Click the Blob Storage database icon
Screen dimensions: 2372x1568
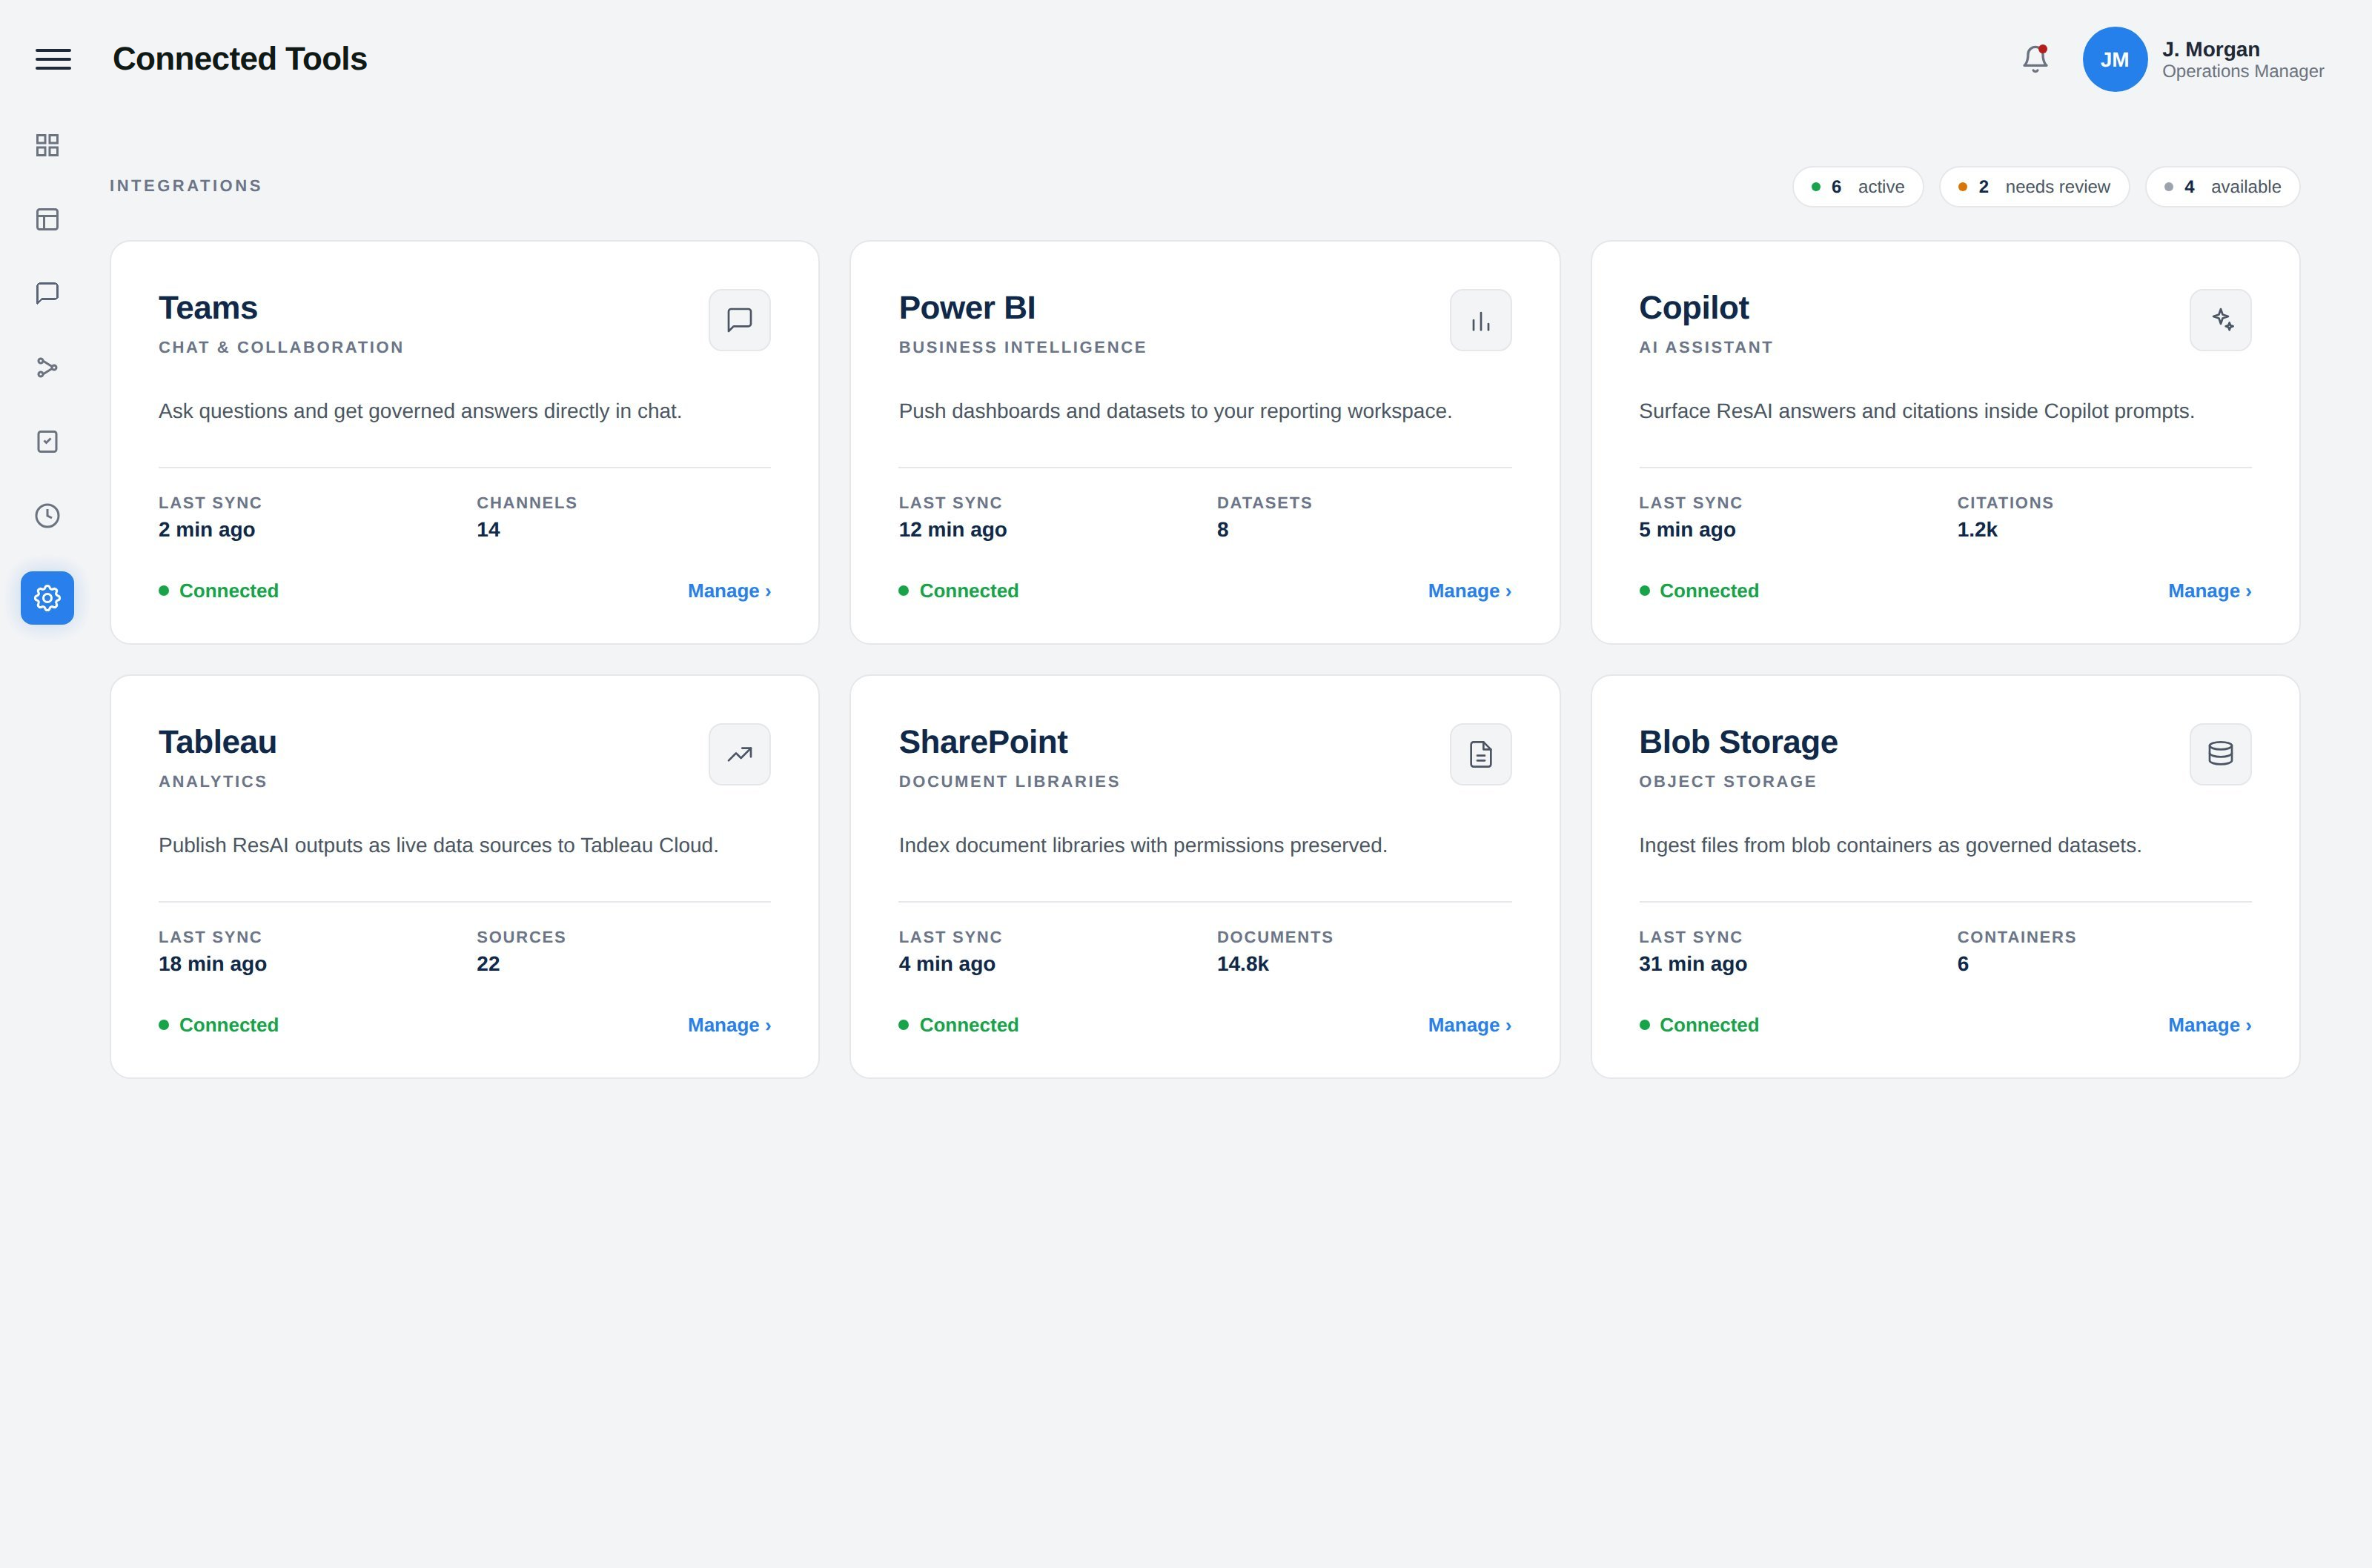(x=2220, y=754)
